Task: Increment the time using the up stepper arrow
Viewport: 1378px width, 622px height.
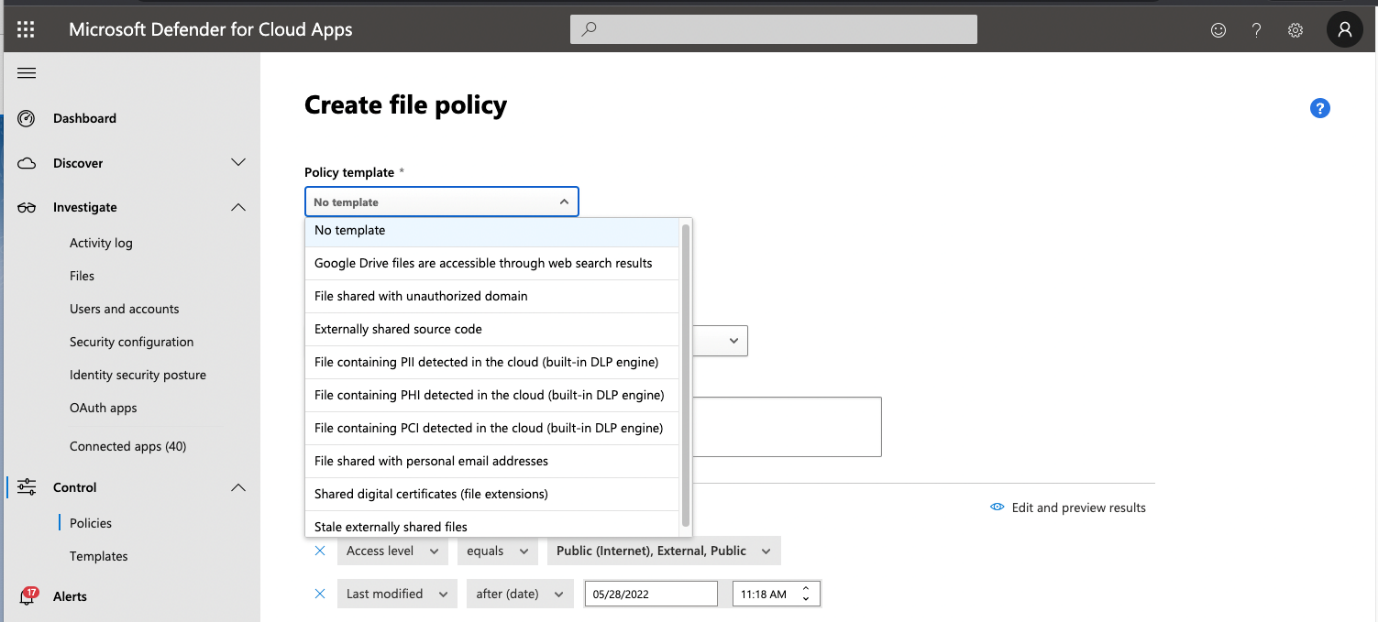Action: pyautogui.click(x=805, y=588)
